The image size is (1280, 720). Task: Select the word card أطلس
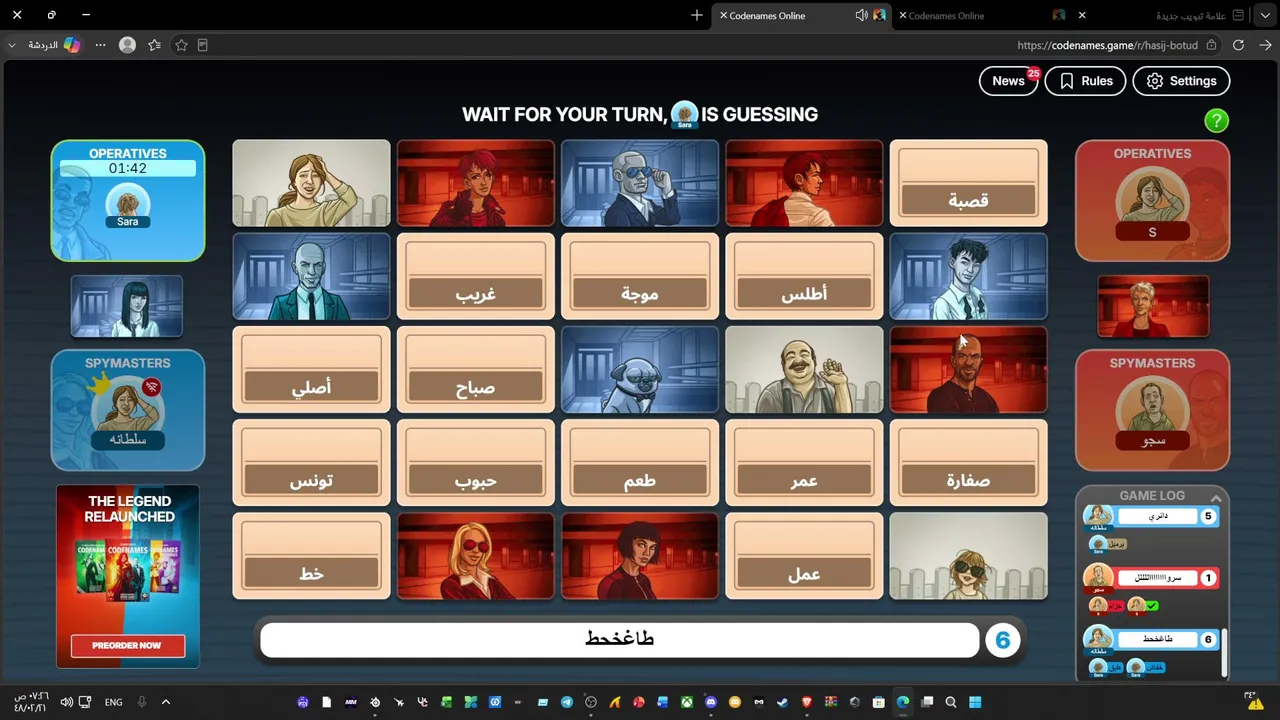(804, 277)
